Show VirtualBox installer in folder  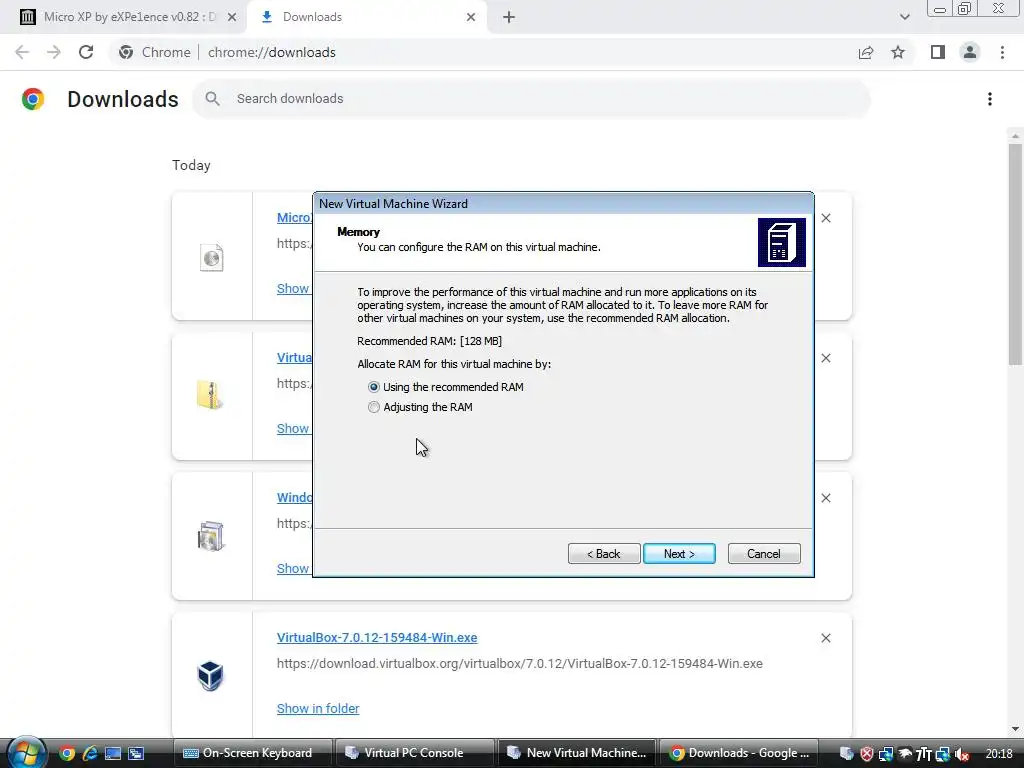pos(318,709)
